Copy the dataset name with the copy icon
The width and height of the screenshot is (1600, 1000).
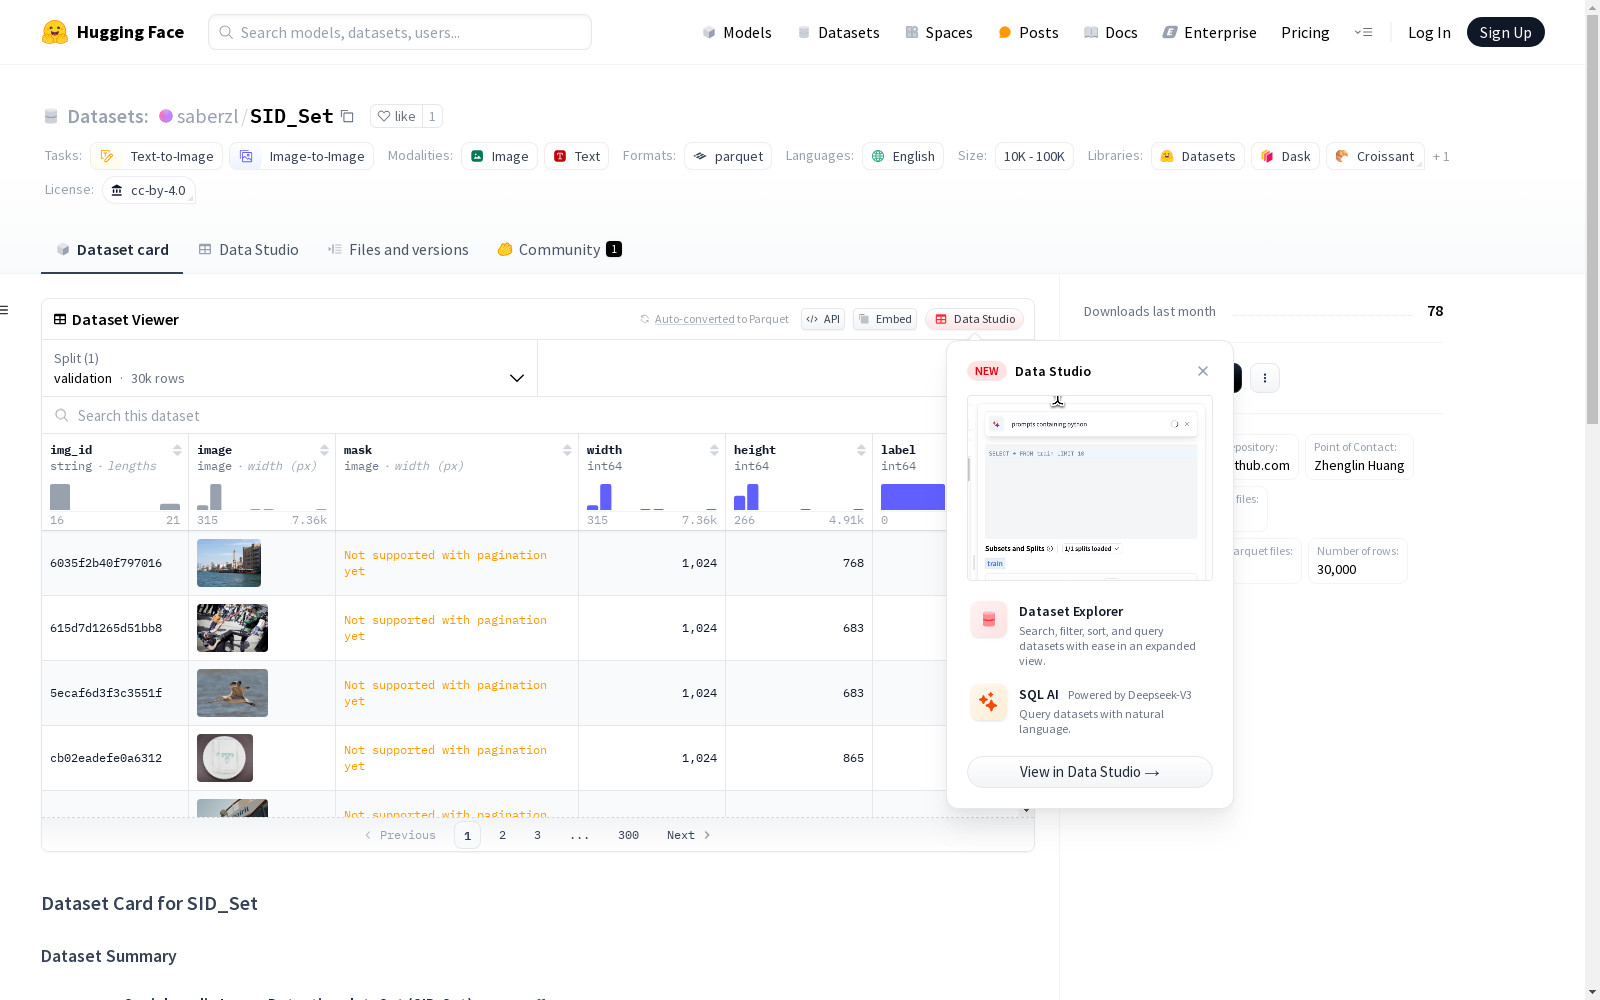click(347, 116)
